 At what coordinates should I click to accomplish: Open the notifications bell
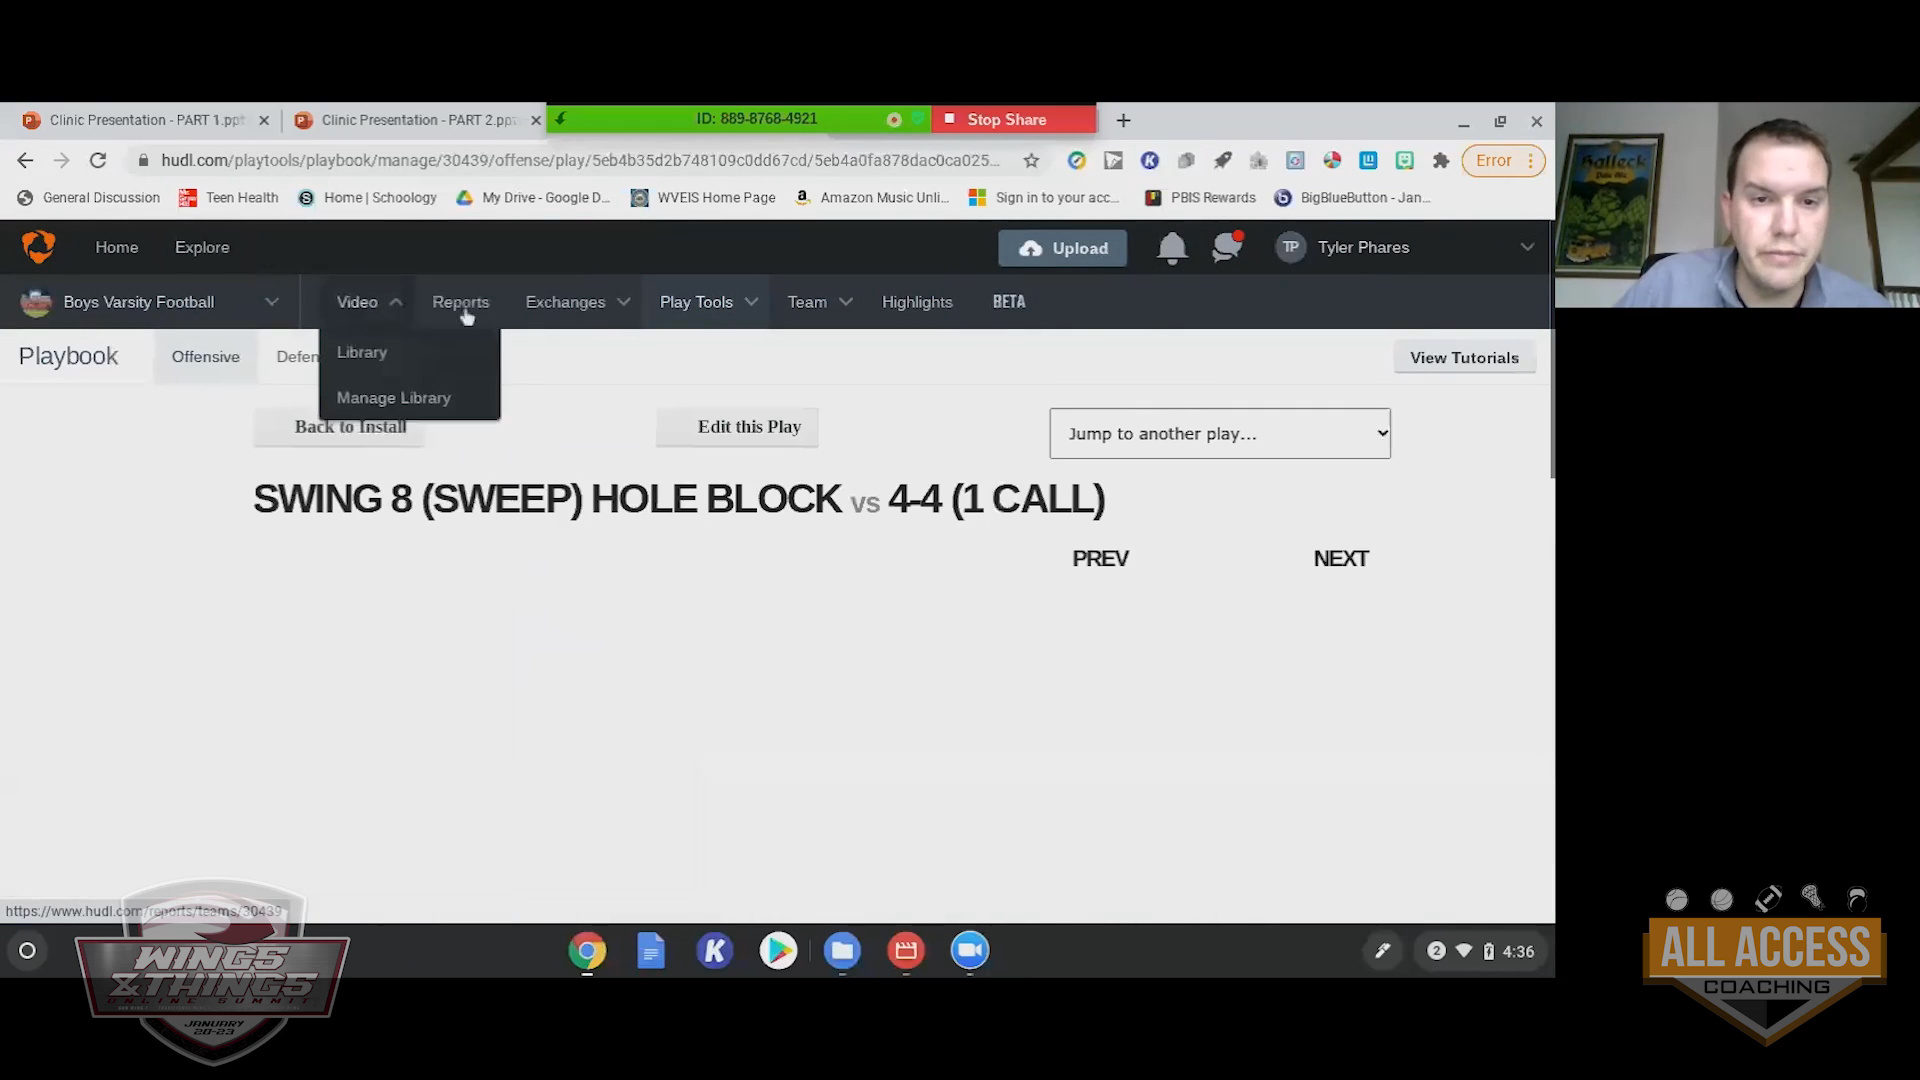click(1172, 248)
